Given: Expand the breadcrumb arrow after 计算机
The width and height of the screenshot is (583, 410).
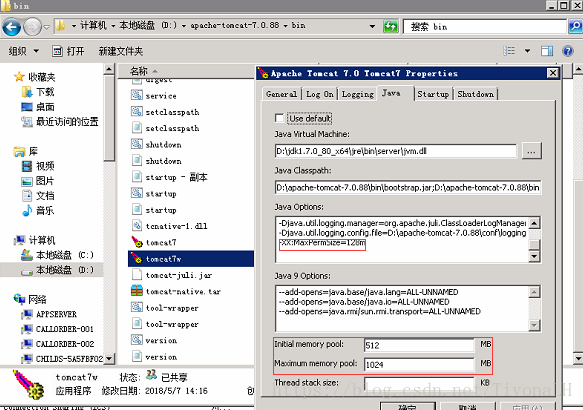Looking at the screenshot, I should click(x=113, y=26).
